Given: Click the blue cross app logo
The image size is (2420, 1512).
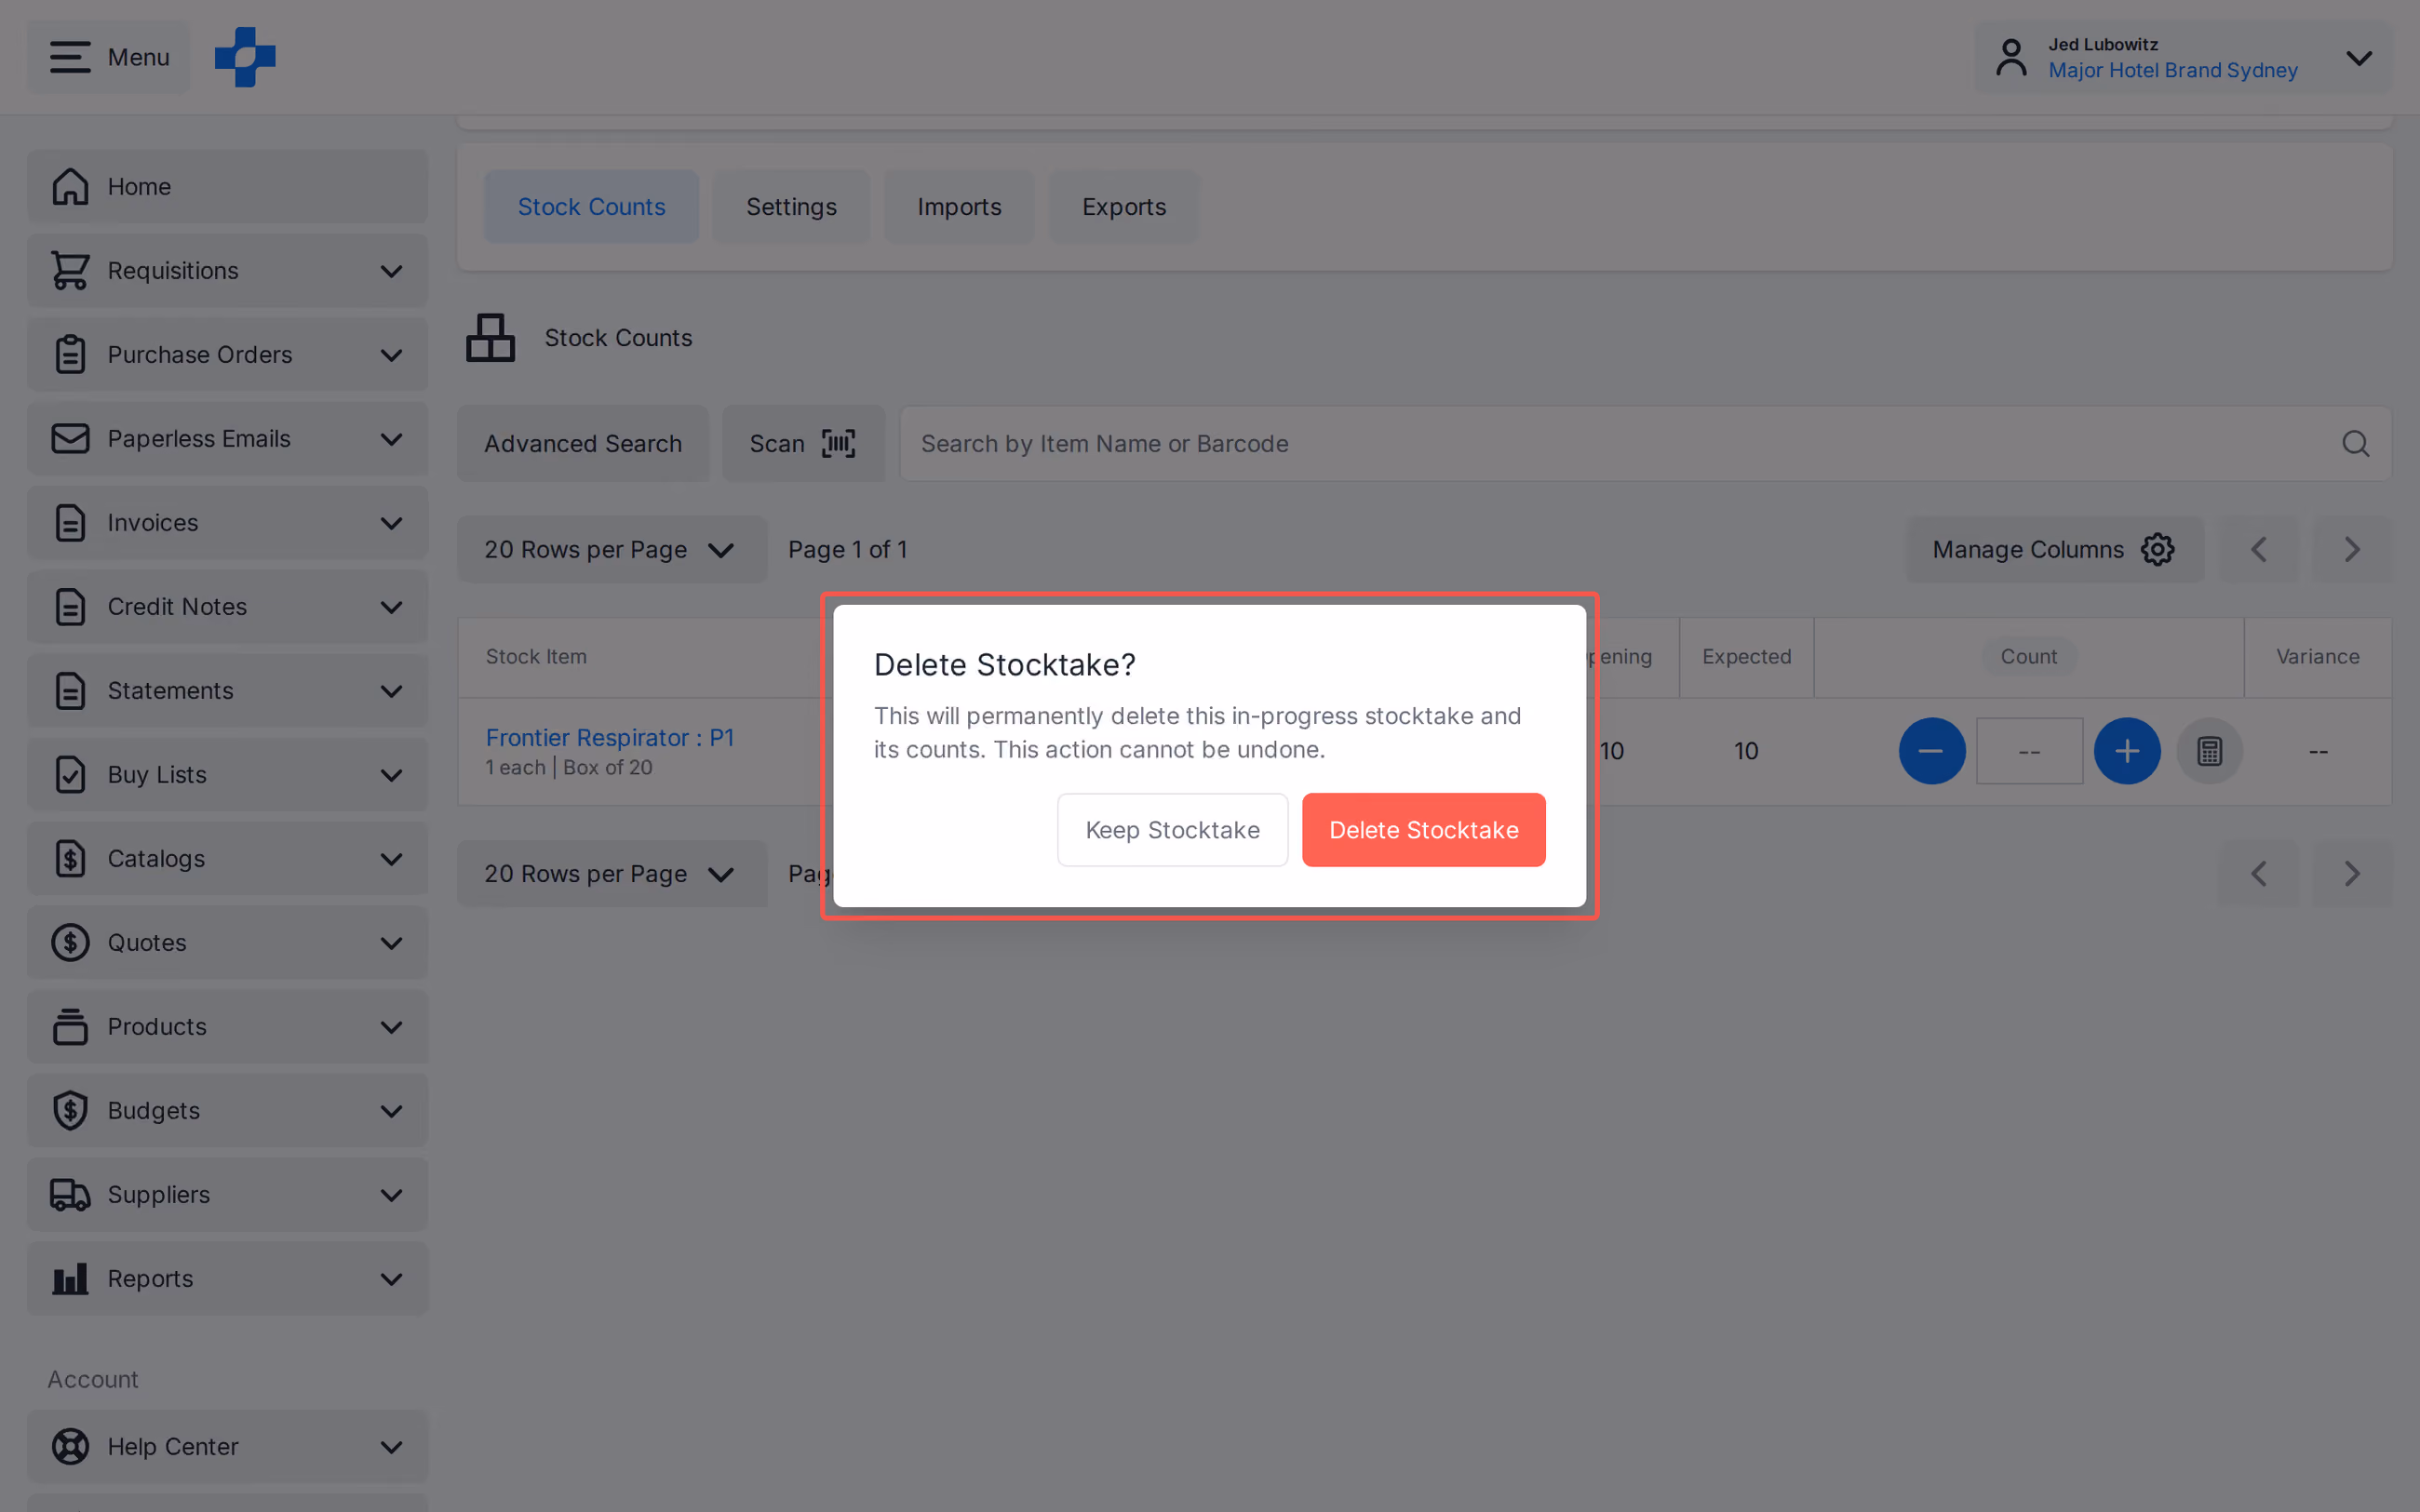Looking at the screenshot, I should pyautogui.click(x=245, y=57).
